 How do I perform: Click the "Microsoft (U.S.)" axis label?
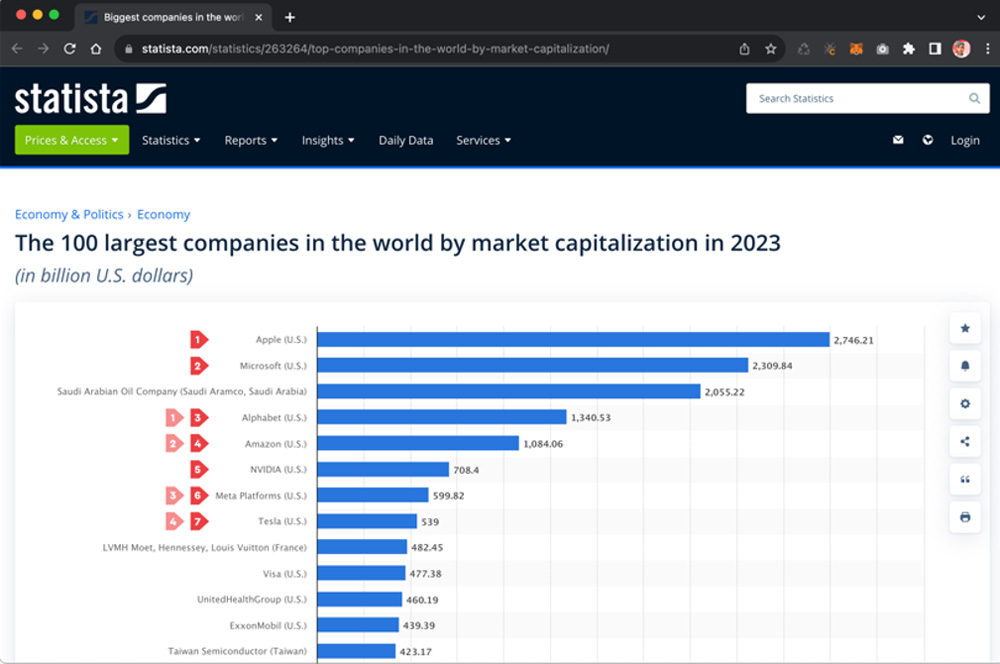coord(273,365)
